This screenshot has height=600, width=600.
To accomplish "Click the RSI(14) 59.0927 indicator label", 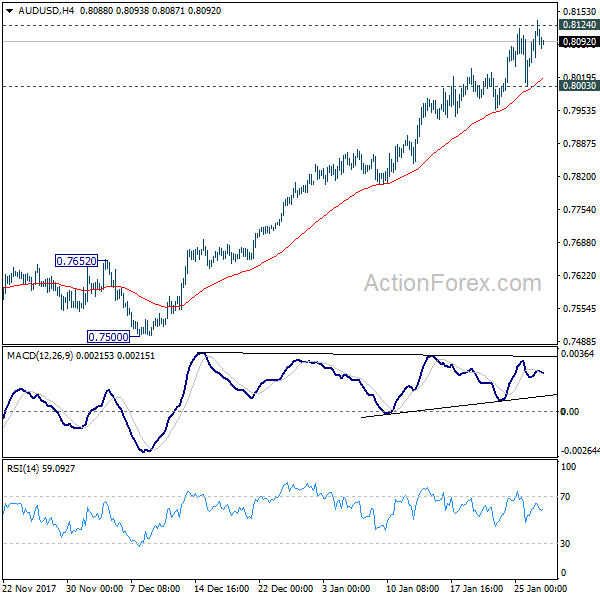I will coord(41,468).
